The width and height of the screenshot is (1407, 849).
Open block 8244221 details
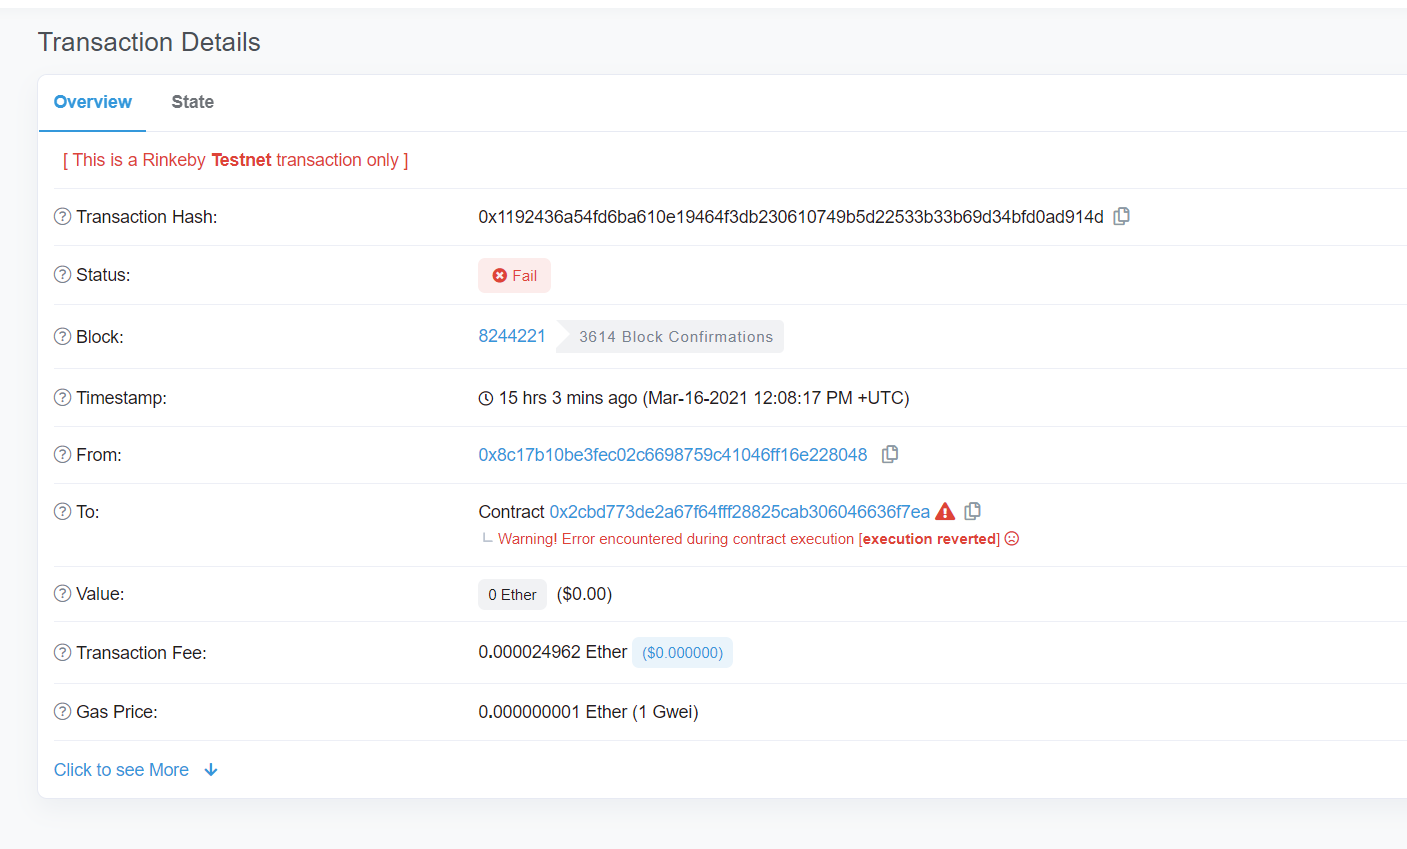pos(512,336)
